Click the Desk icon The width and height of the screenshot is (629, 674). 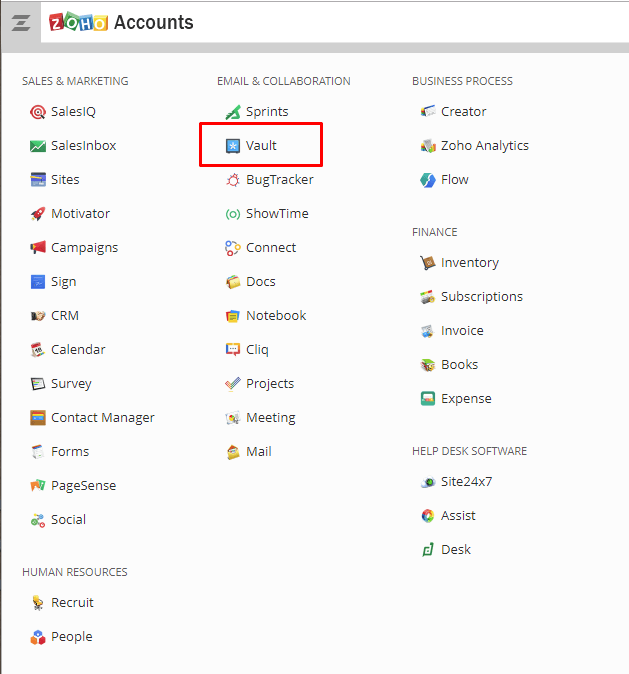point(428,550)
